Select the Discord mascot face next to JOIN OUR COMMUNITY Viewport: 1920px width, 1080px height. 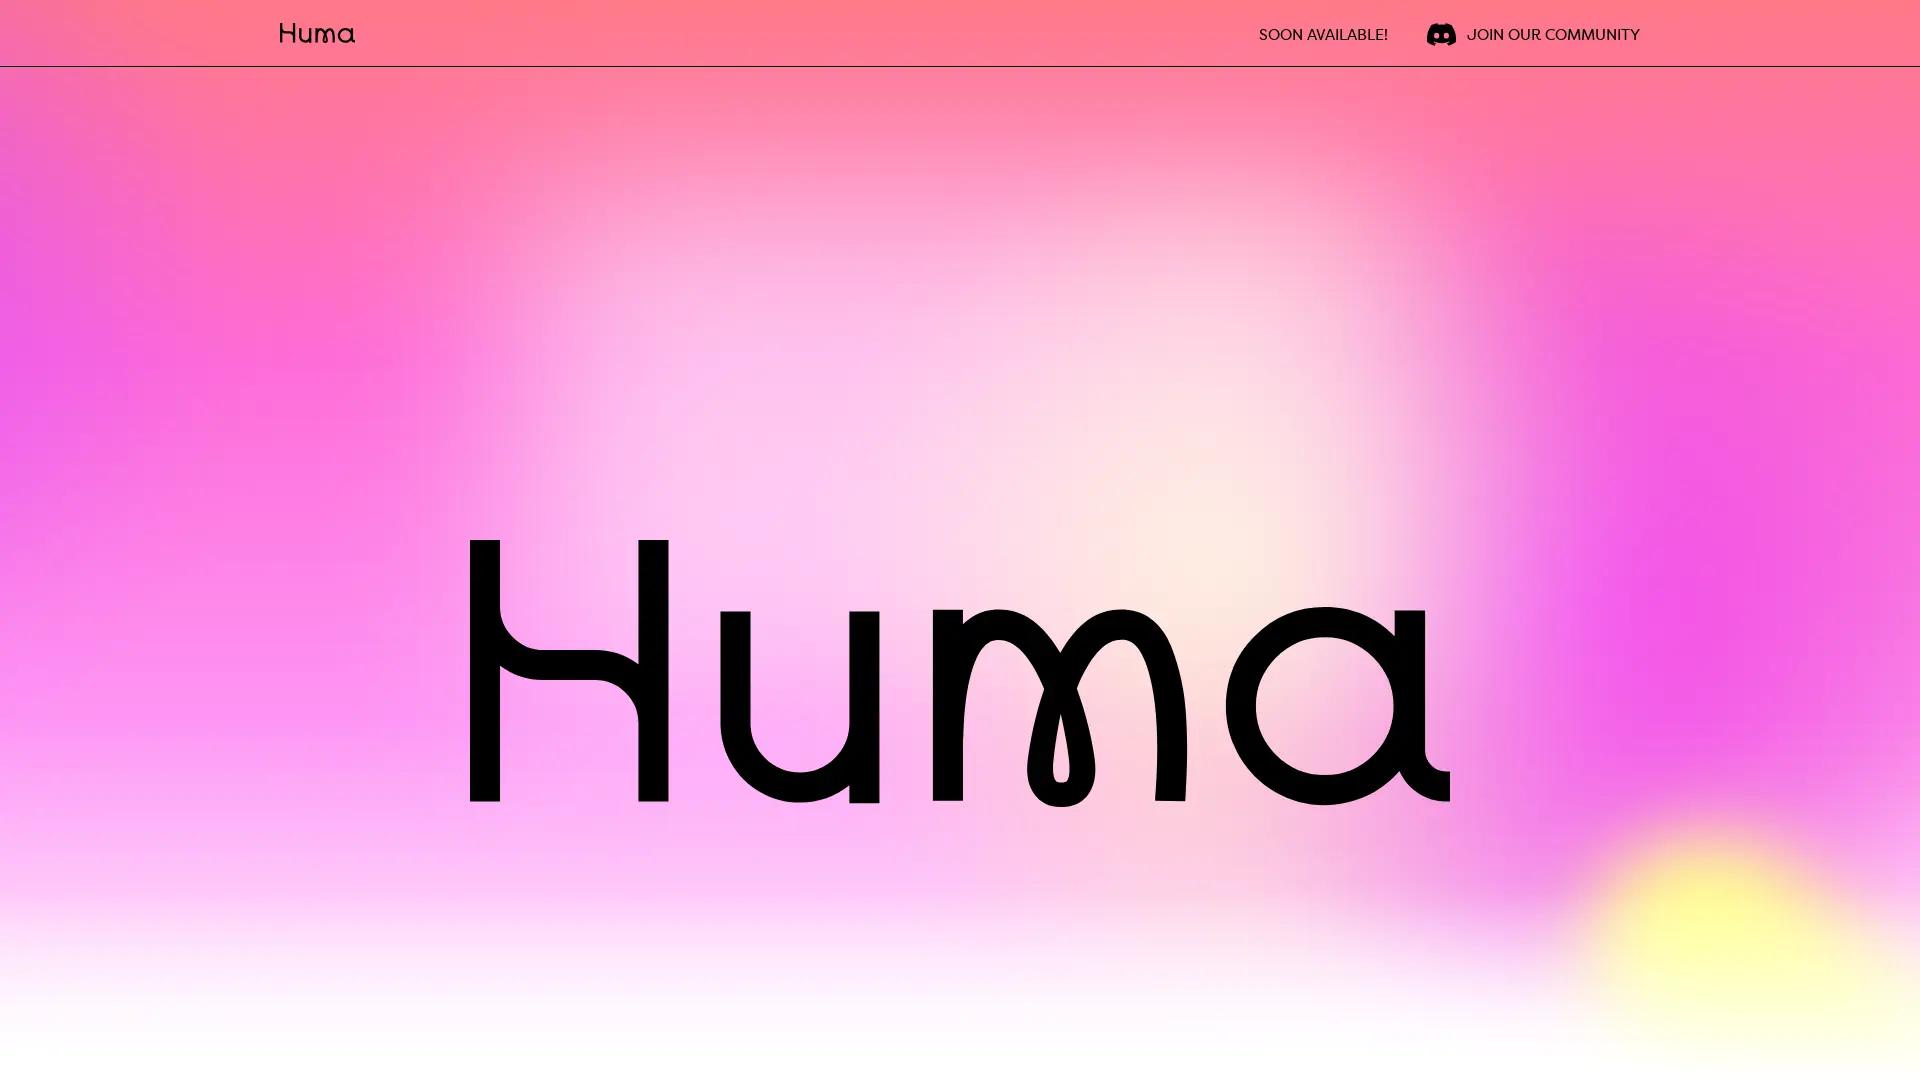coord(1440,33)
